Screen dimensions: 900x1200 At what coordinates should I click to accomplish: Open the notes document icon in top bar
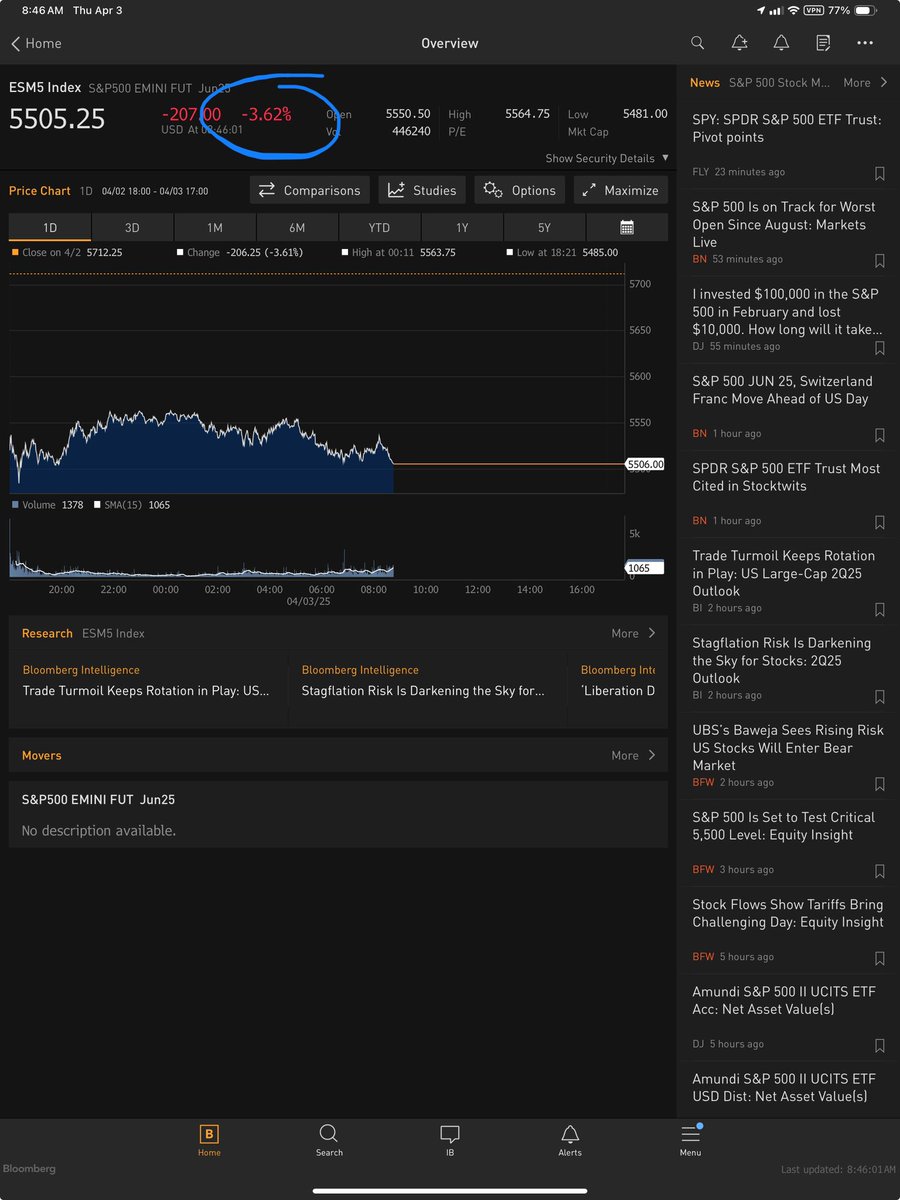(x=823, y=43)
